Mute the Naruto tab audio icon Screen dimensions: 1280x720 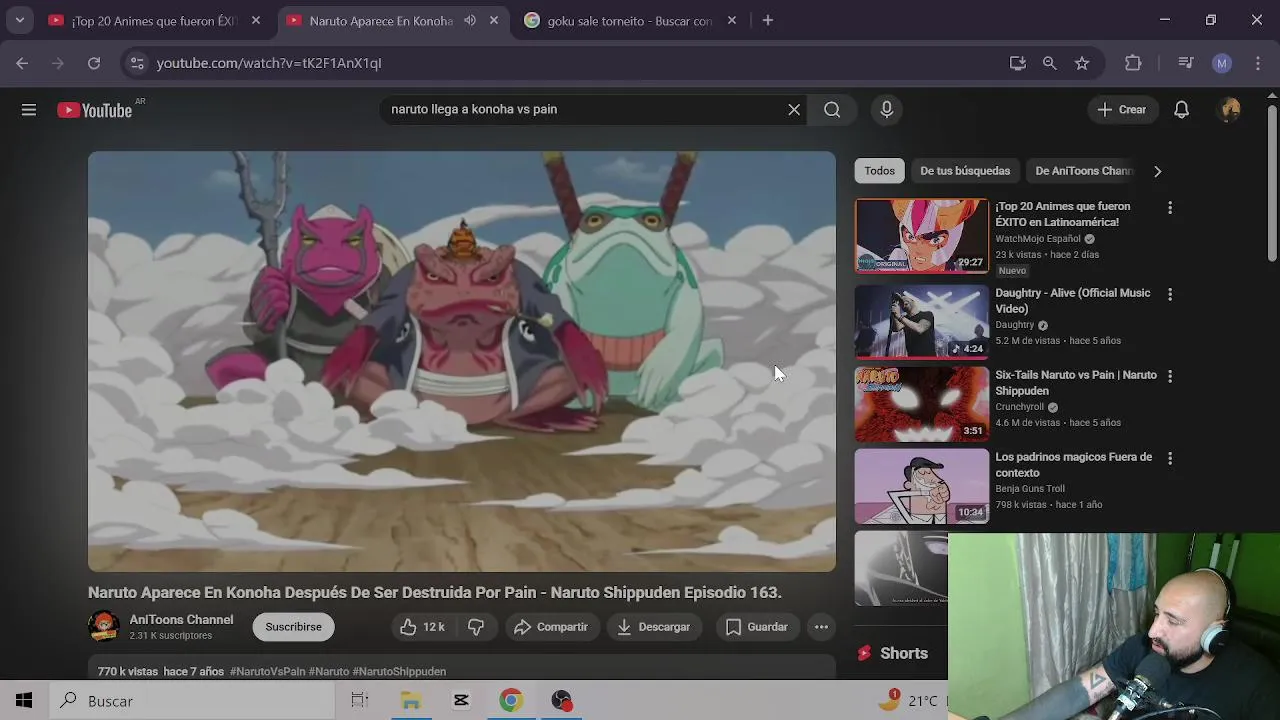point(470,20)
